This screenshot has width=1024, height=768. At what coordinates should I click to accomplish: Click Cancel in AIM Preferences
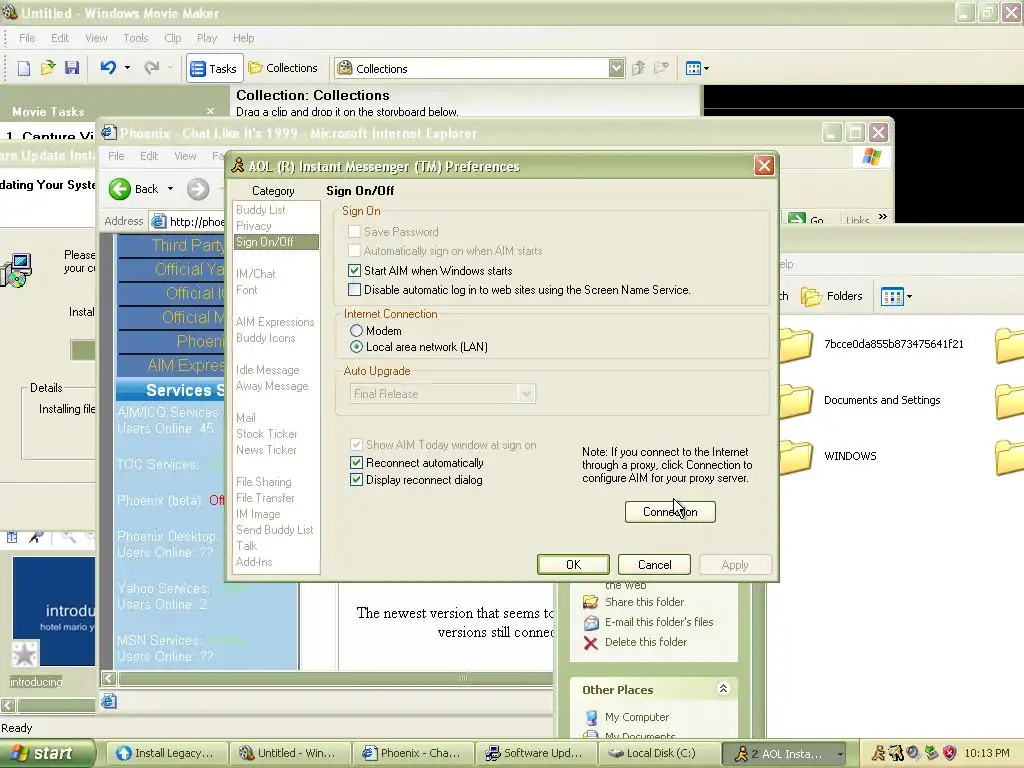[x=654, y=565]
